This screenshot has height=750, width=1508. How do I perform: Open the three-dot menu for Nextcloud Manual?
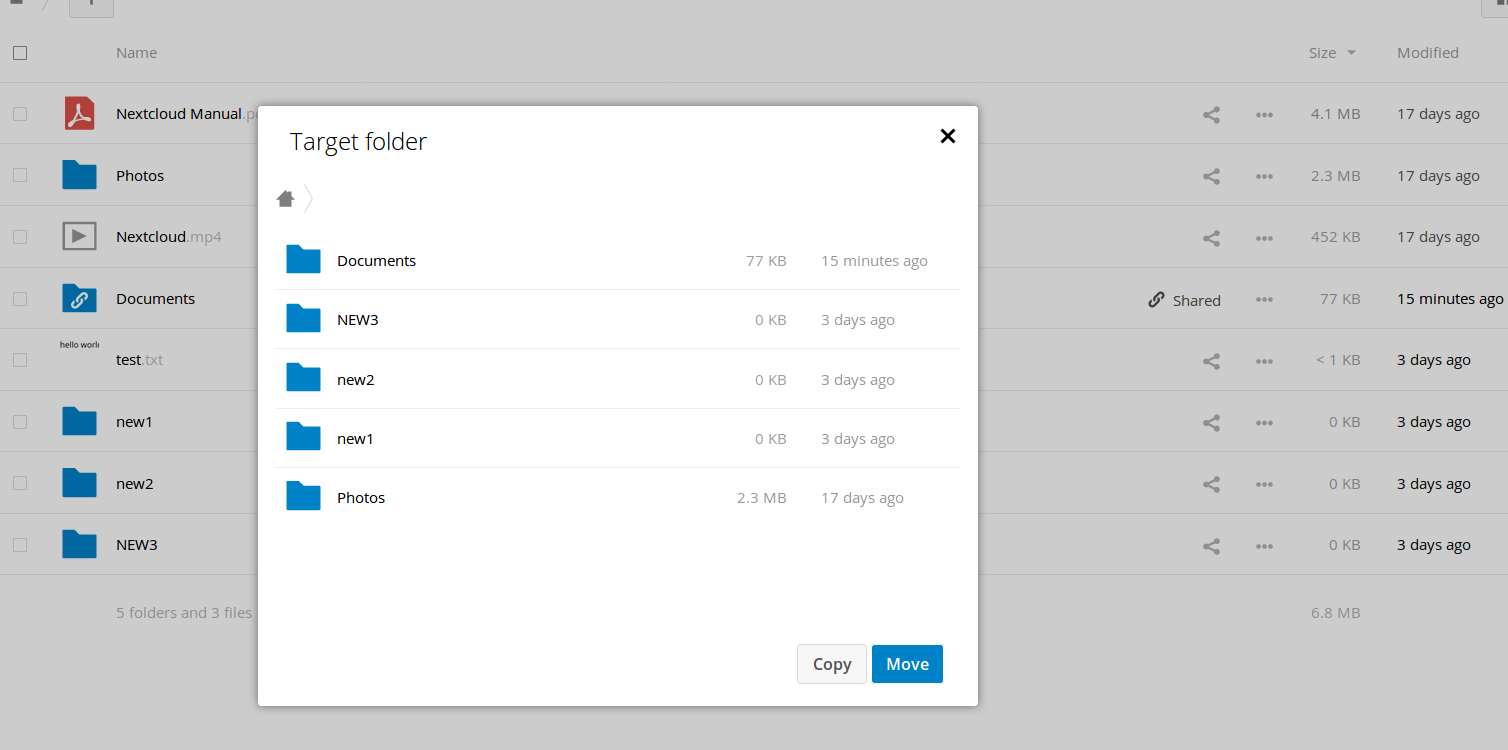(1264, 115)
